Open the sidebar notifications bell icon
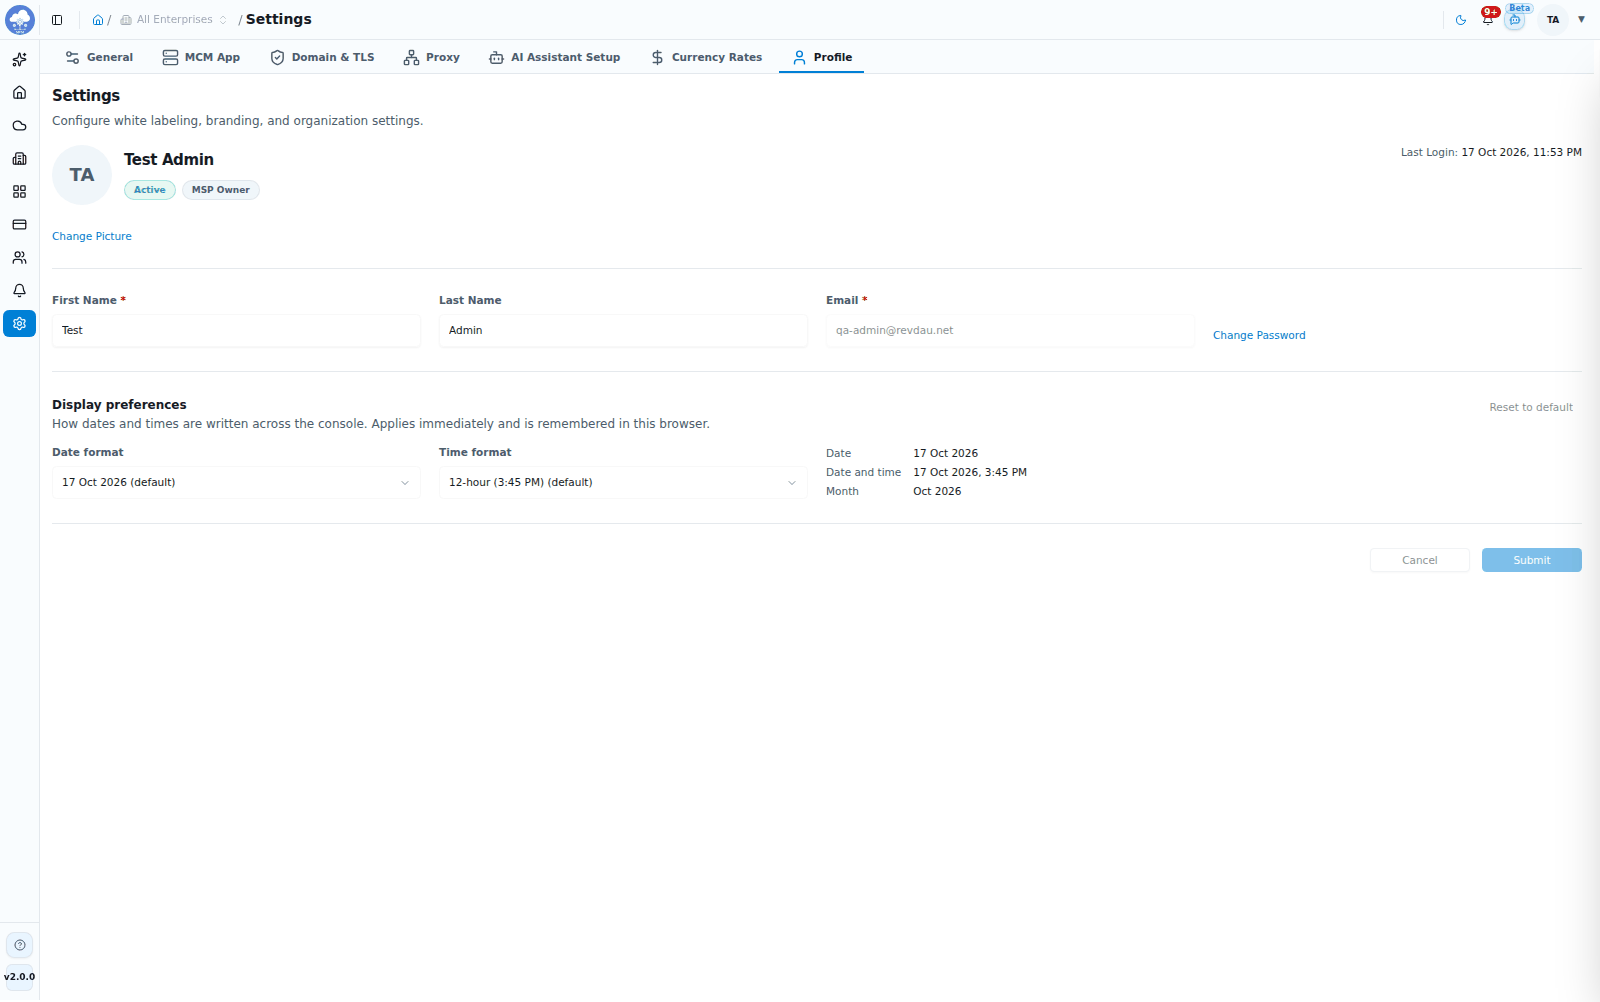Viewport: 1600px width, 1002px height. click(19, 291)
